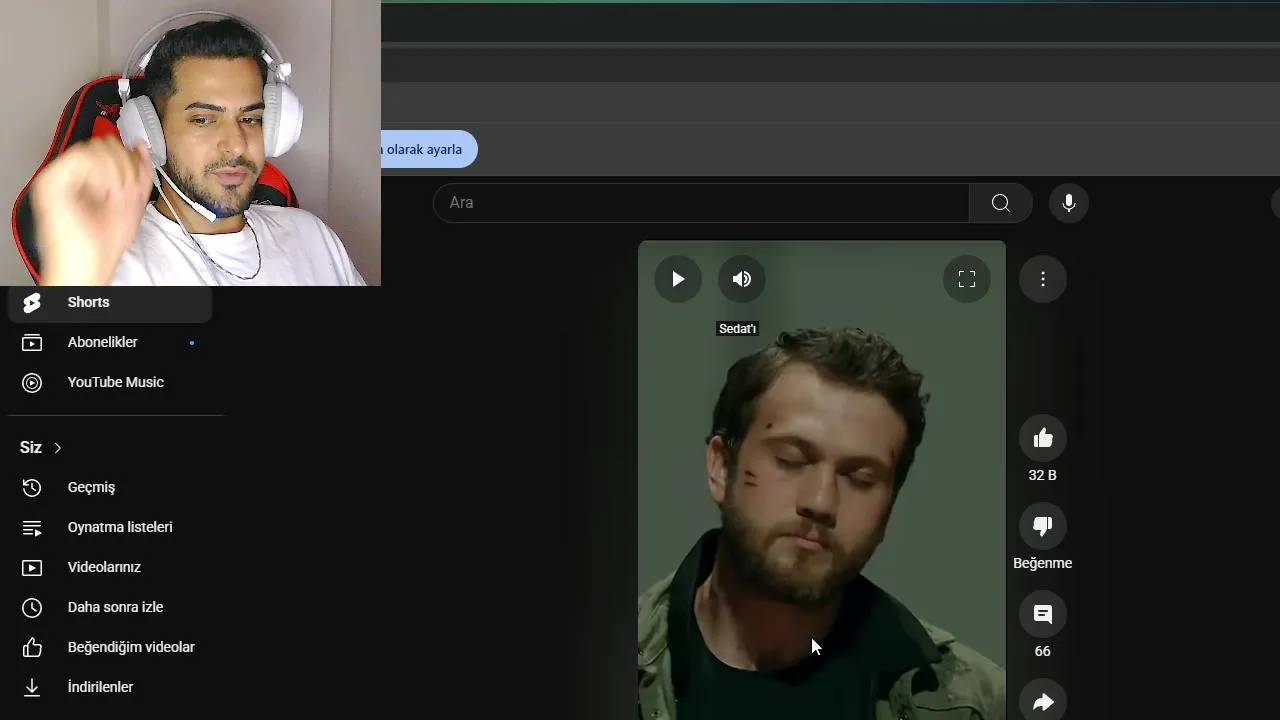Click the playlist lines icon

tap(32, 527)
